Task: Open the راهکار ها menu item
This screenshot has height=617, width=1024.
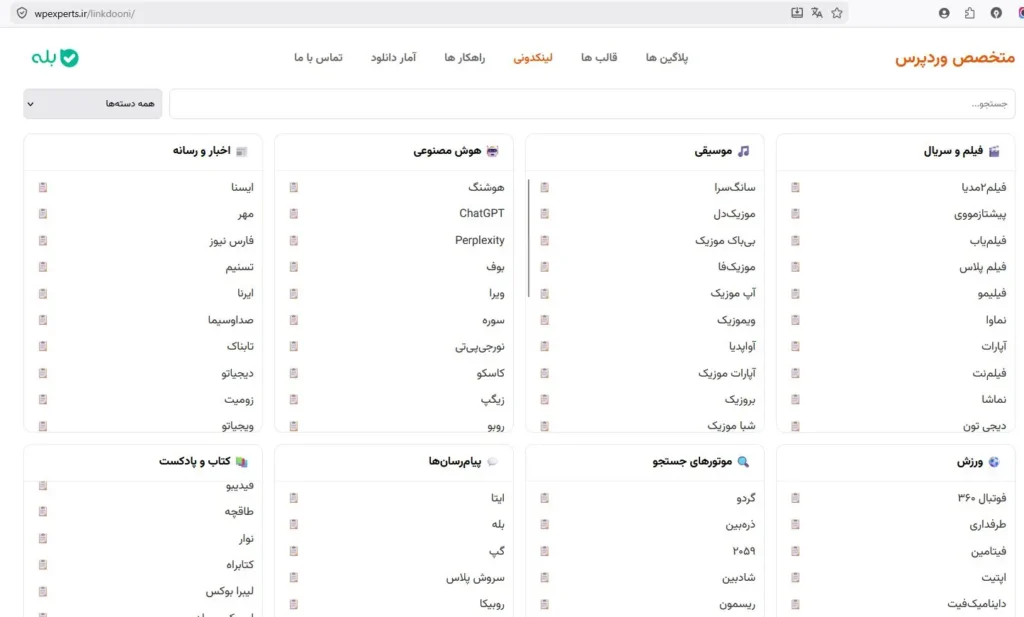Action: tap(465, 57)
